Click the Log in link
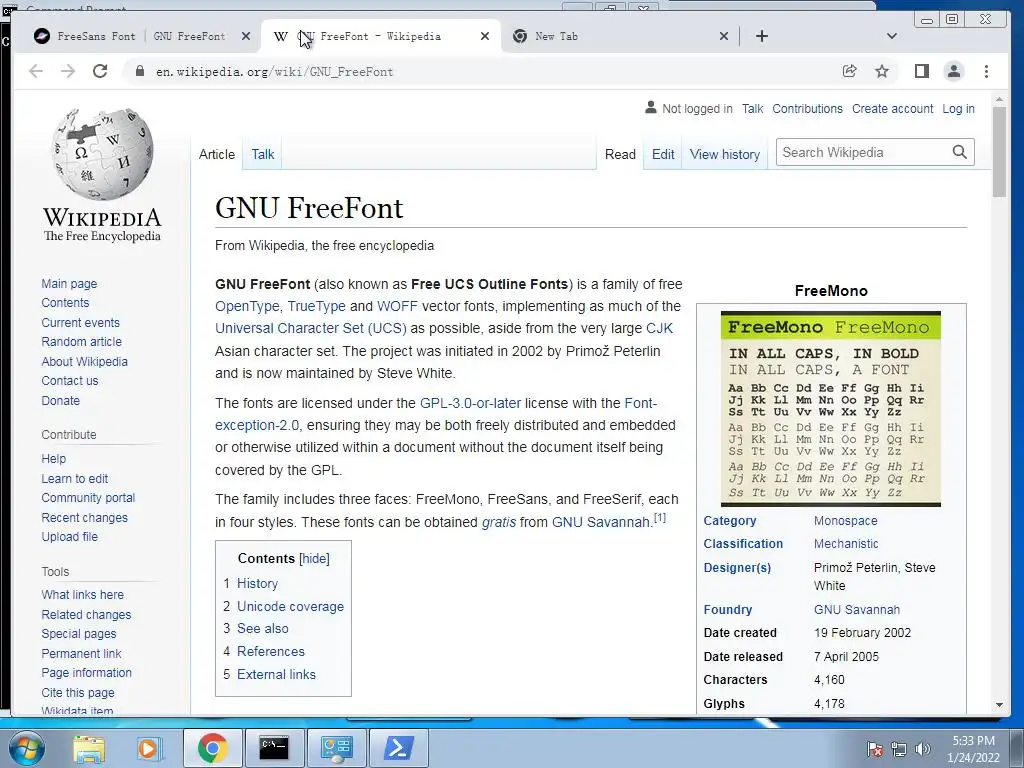Image resolution: width=1024 pixels, height=768 pixels. pos(958,109)
